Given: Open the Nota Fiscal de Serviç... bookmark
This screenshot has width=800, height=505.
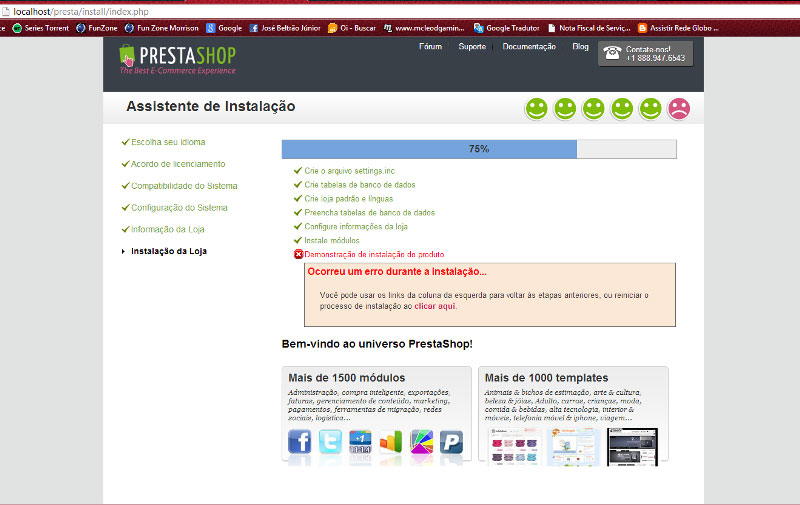Looking at the screenshot, I should coord(589,28).
